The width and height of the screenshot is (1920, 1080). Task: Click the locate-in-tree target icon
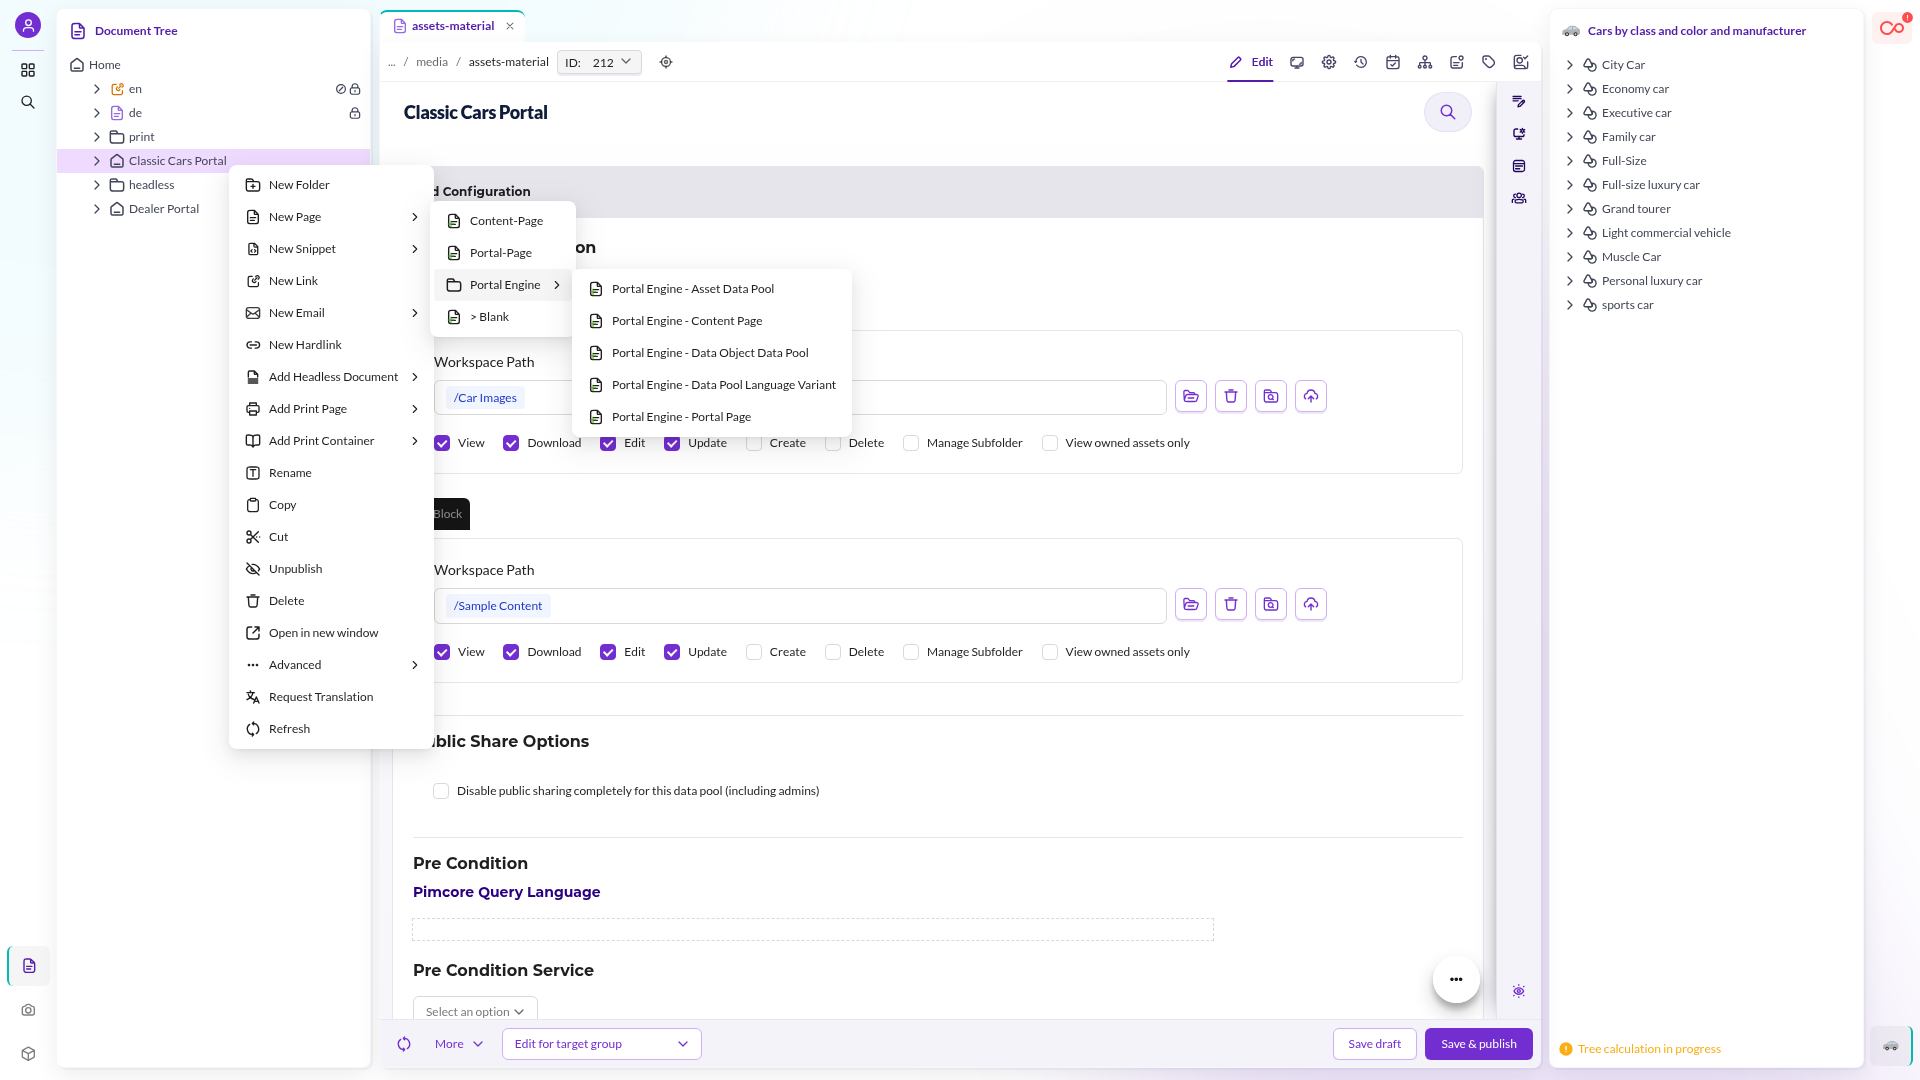click(x=666, y=62)
